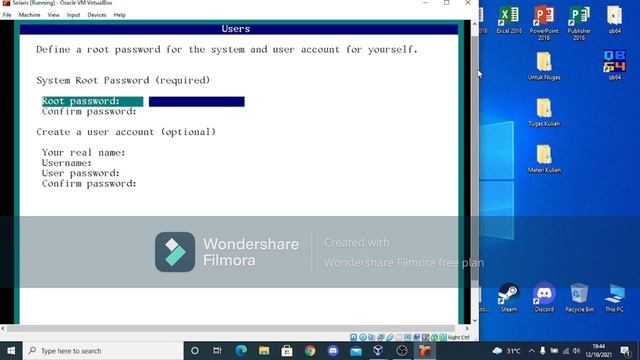Click the microphone tray icon

pos(542,351)
